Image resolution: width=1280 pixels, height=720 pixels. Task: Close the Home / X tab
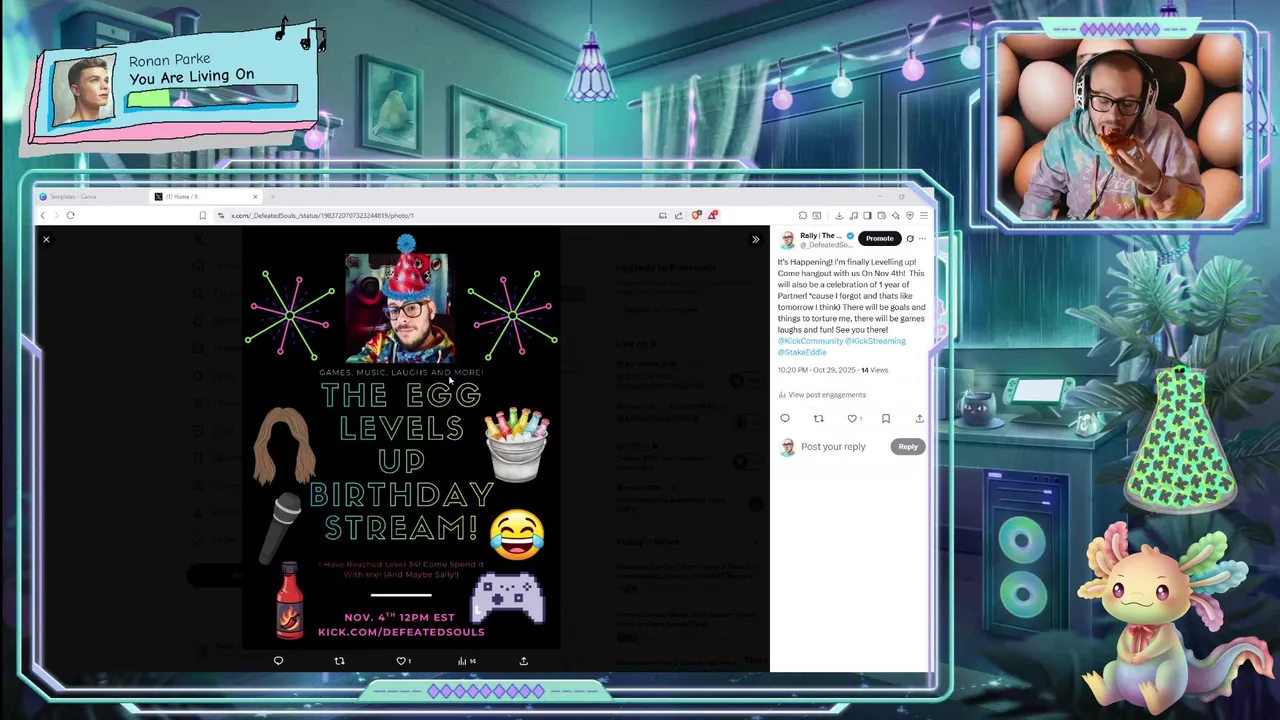(255, 196)
